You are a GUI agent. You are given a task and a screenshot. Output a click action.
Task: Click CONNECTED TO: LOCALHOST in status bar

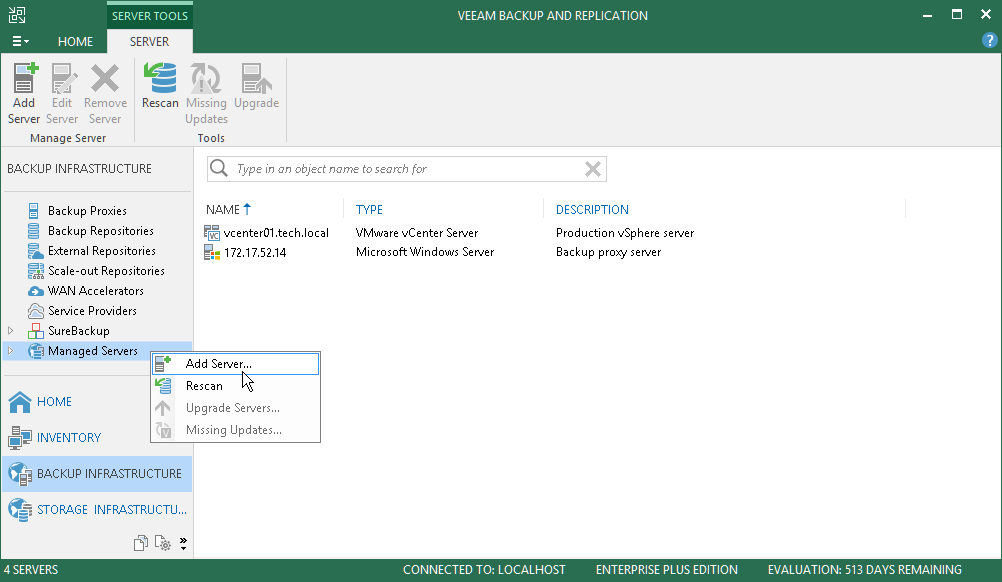point(484,570)
